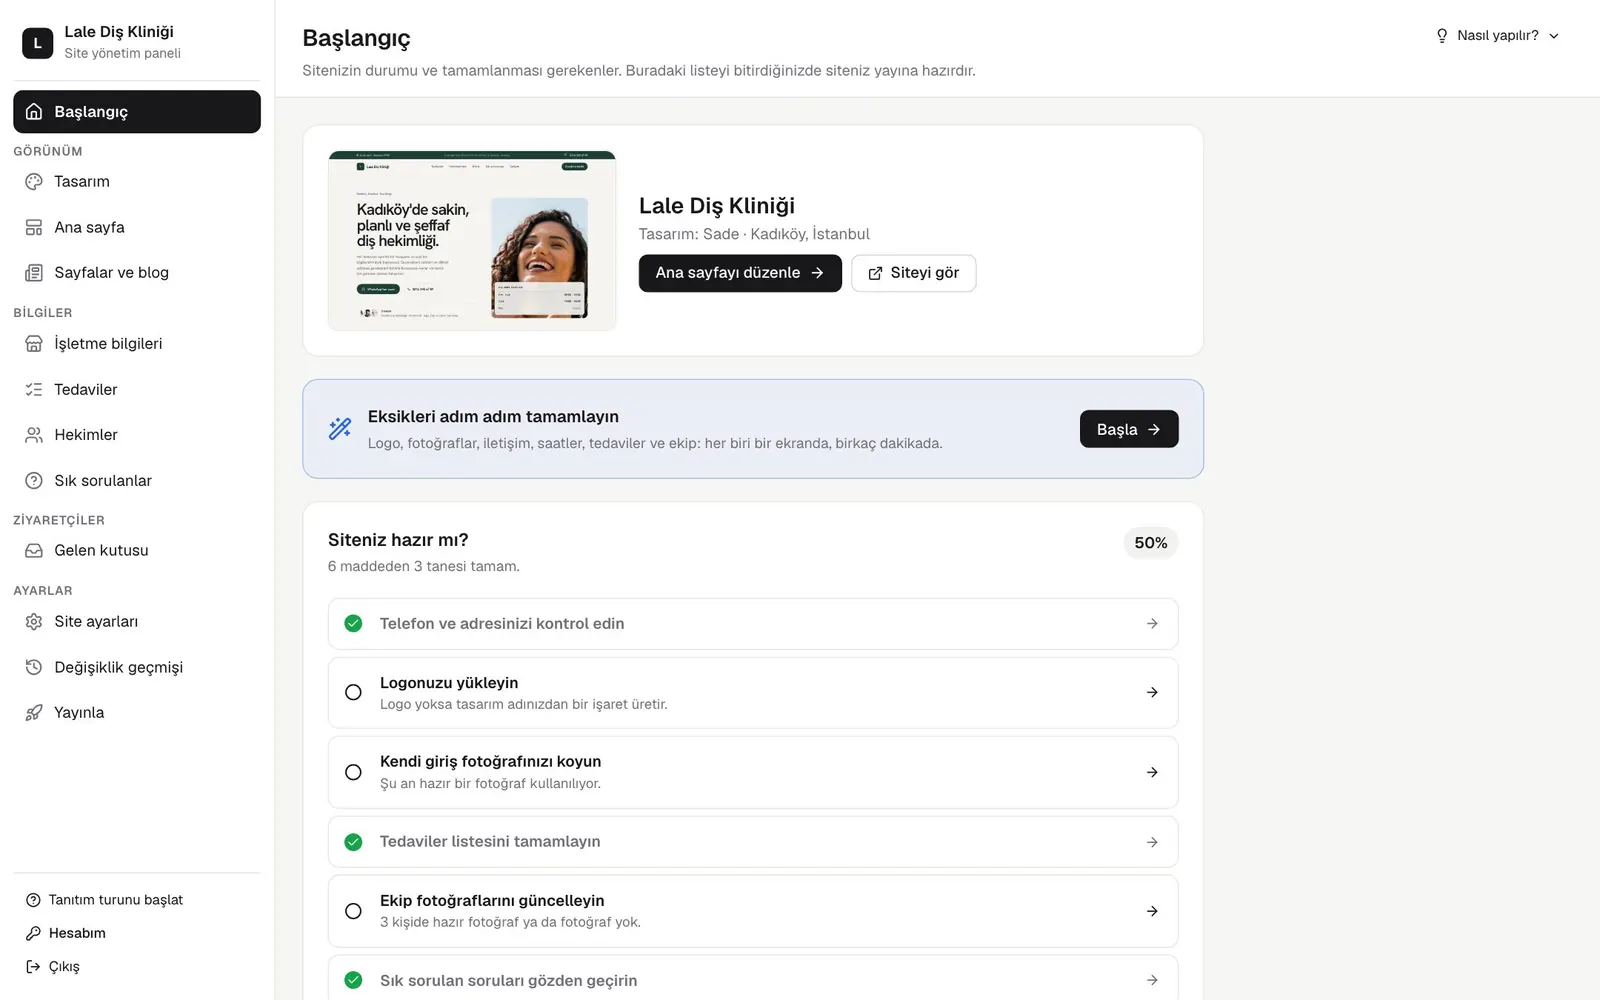
Task: Click the Sayfalar ve blog newspaper icon
Action: (34, 273)
